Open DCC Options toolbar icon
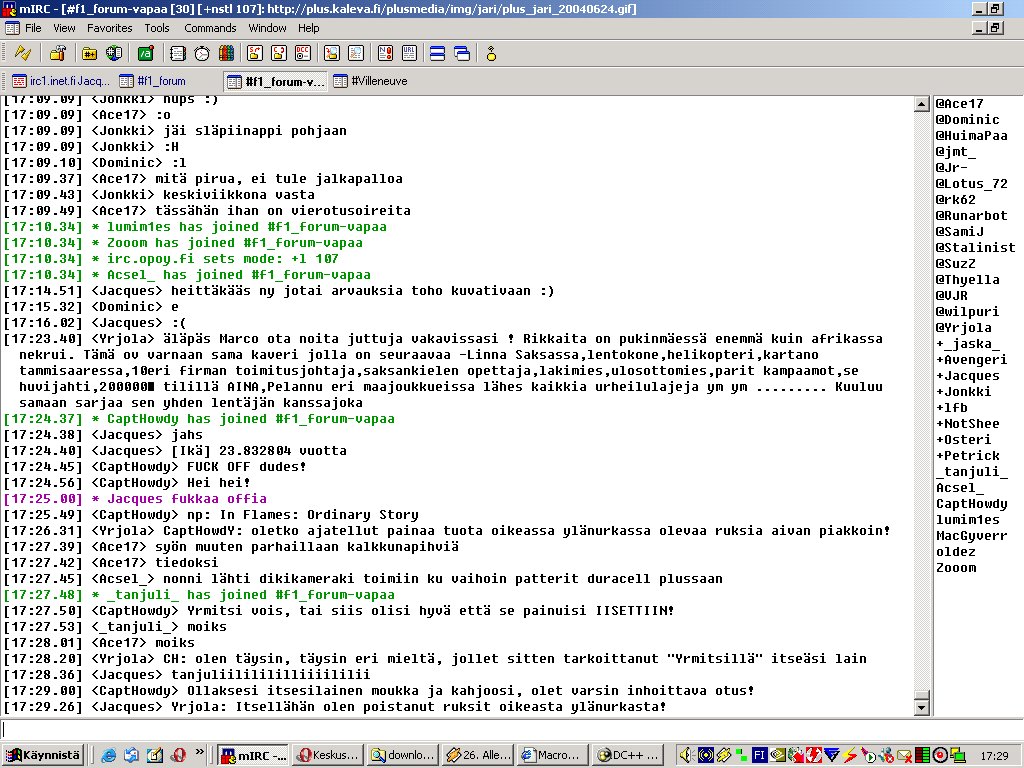The width and height of the screenshot is (1024, 768). click(302, 53)
